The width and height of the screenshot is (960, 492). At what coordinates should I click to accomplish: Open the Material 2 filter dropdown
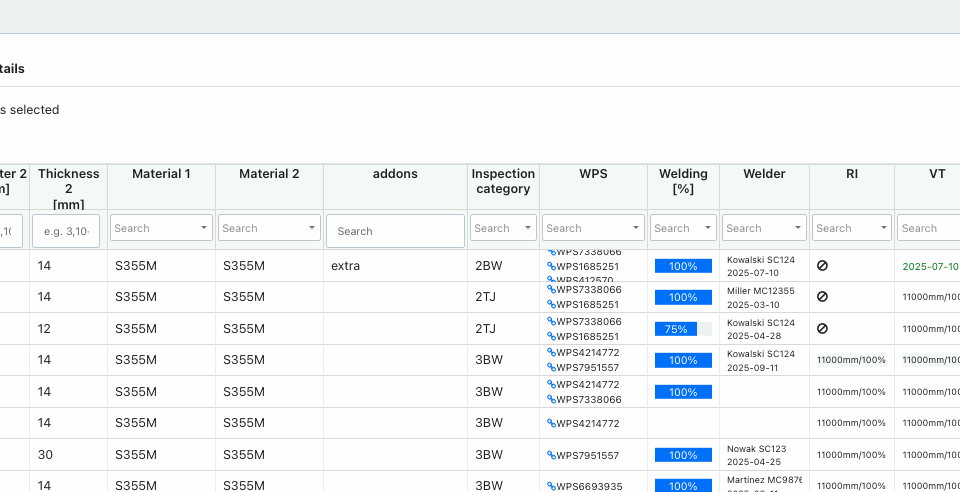(x=269, y=228)
